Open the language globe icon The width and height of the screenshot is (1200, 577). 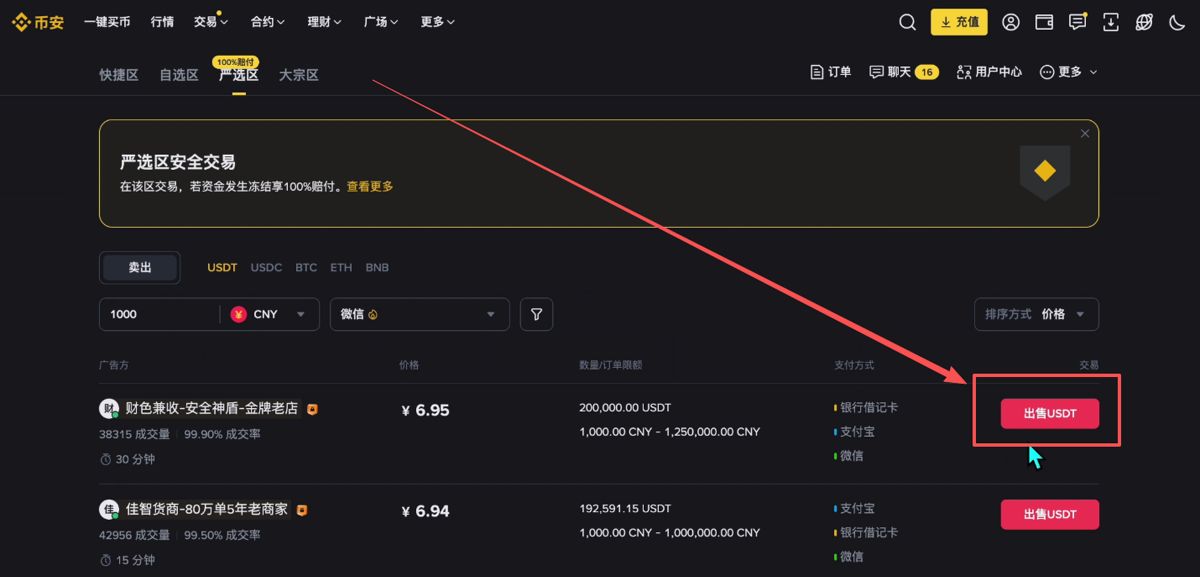[1143, 21]
